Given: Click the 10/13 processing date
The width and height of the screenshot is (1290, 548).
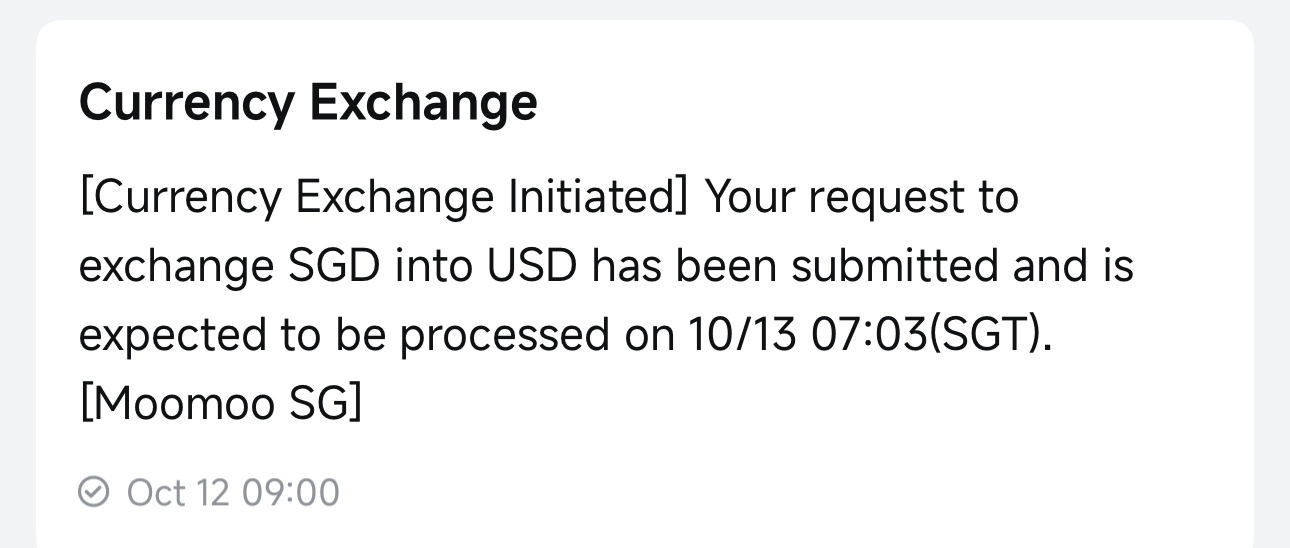Looking at the screenshot, I should click(741, 336).
